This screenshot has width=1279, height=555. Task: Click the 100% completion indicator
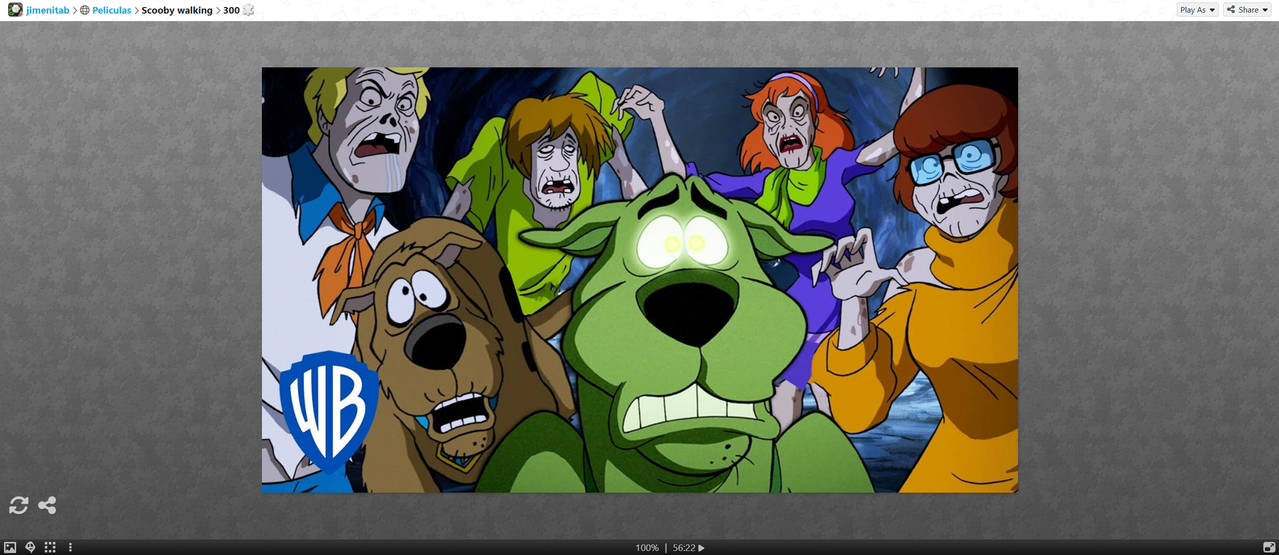[x=647, y=548]
